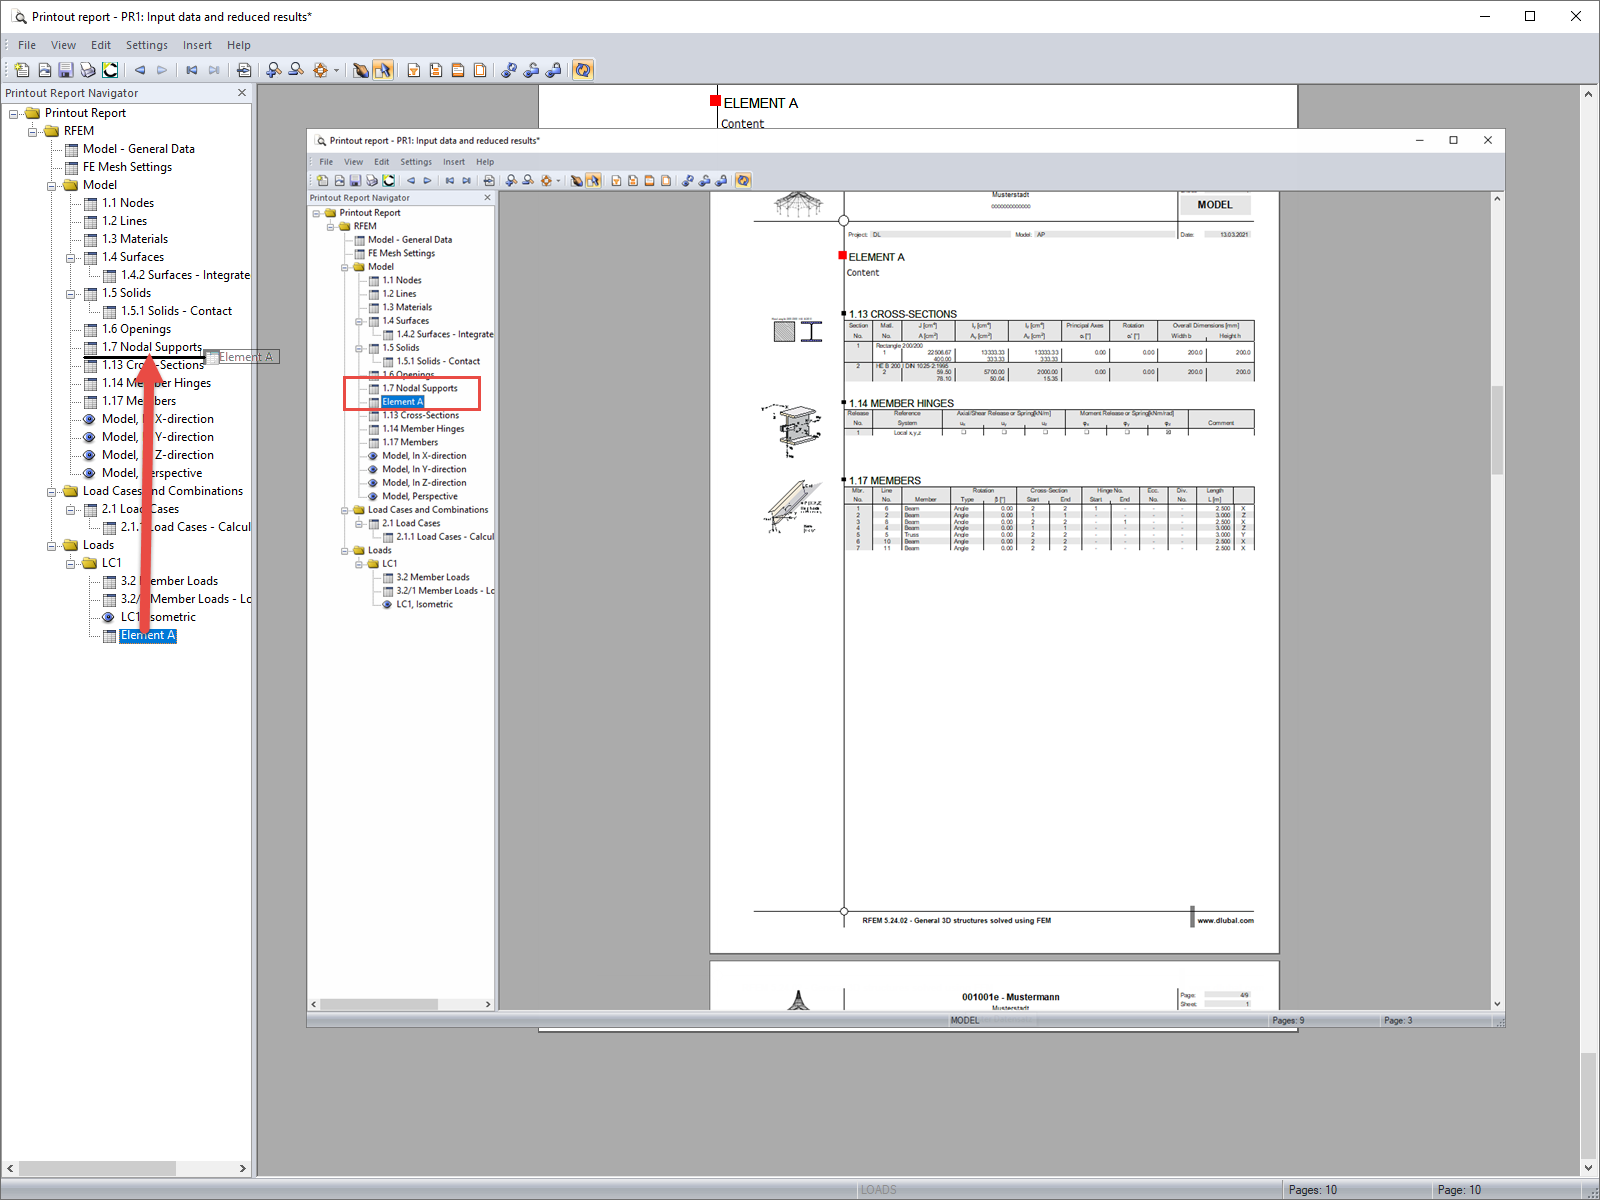Open the Insert menu of the inner window
Image resolution: width=1600 pixels, height=1200 pixels.
click(x=454, y=161)
